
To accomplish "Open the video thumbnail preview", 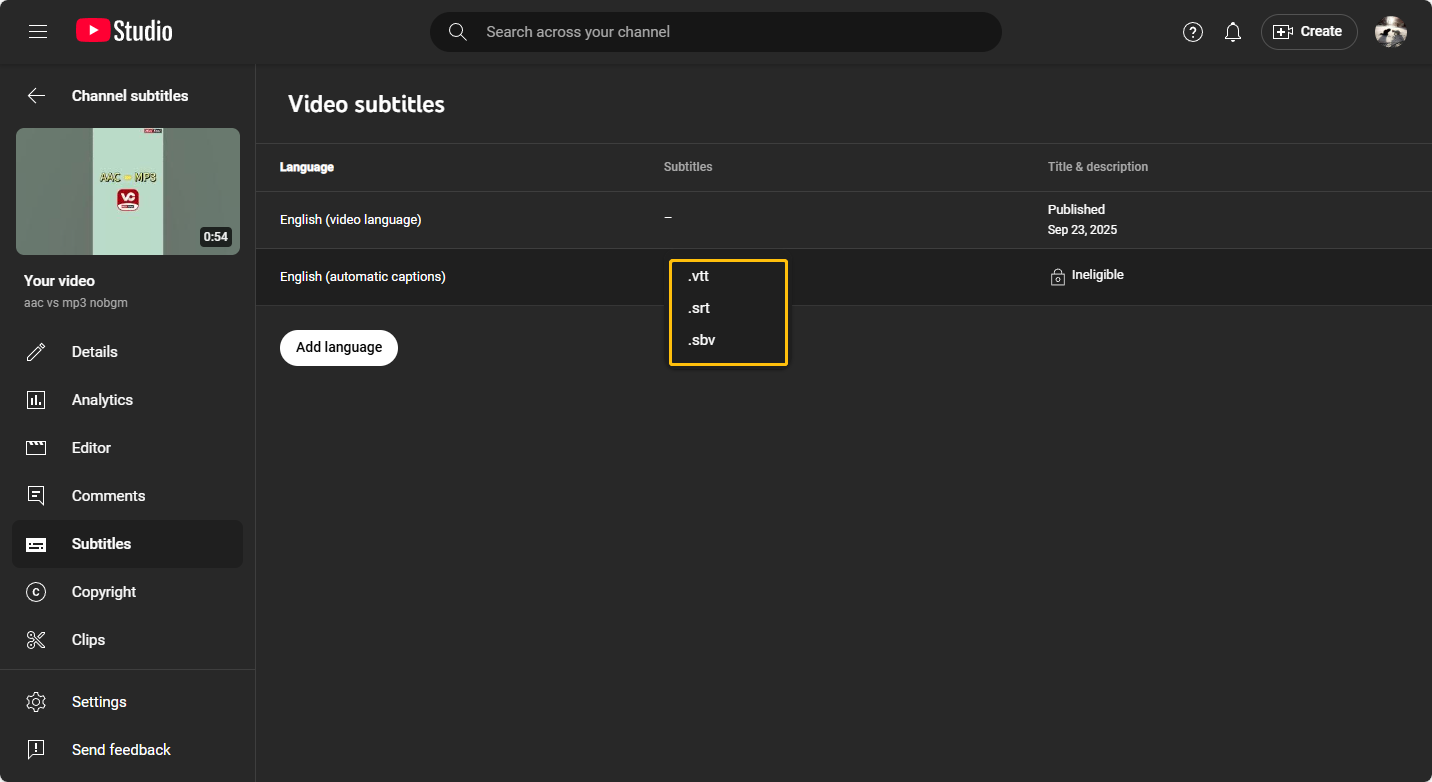I will click(128, 191).
